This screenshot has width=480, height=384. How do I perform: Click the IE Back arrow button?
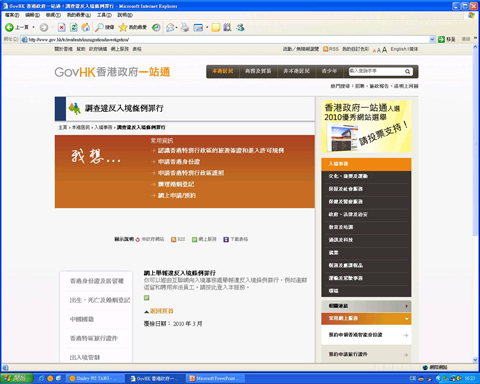pyautogui.click(x=9, y=27)
